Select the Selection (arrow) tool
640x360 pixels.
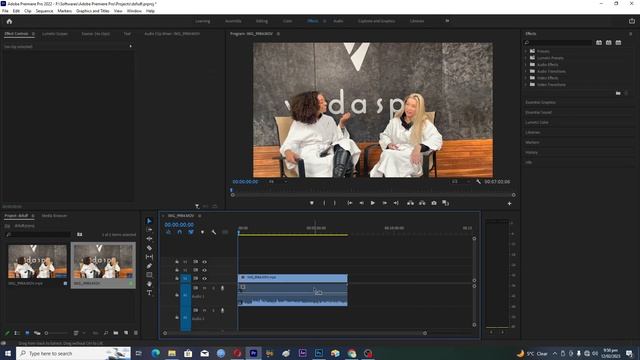149,221
